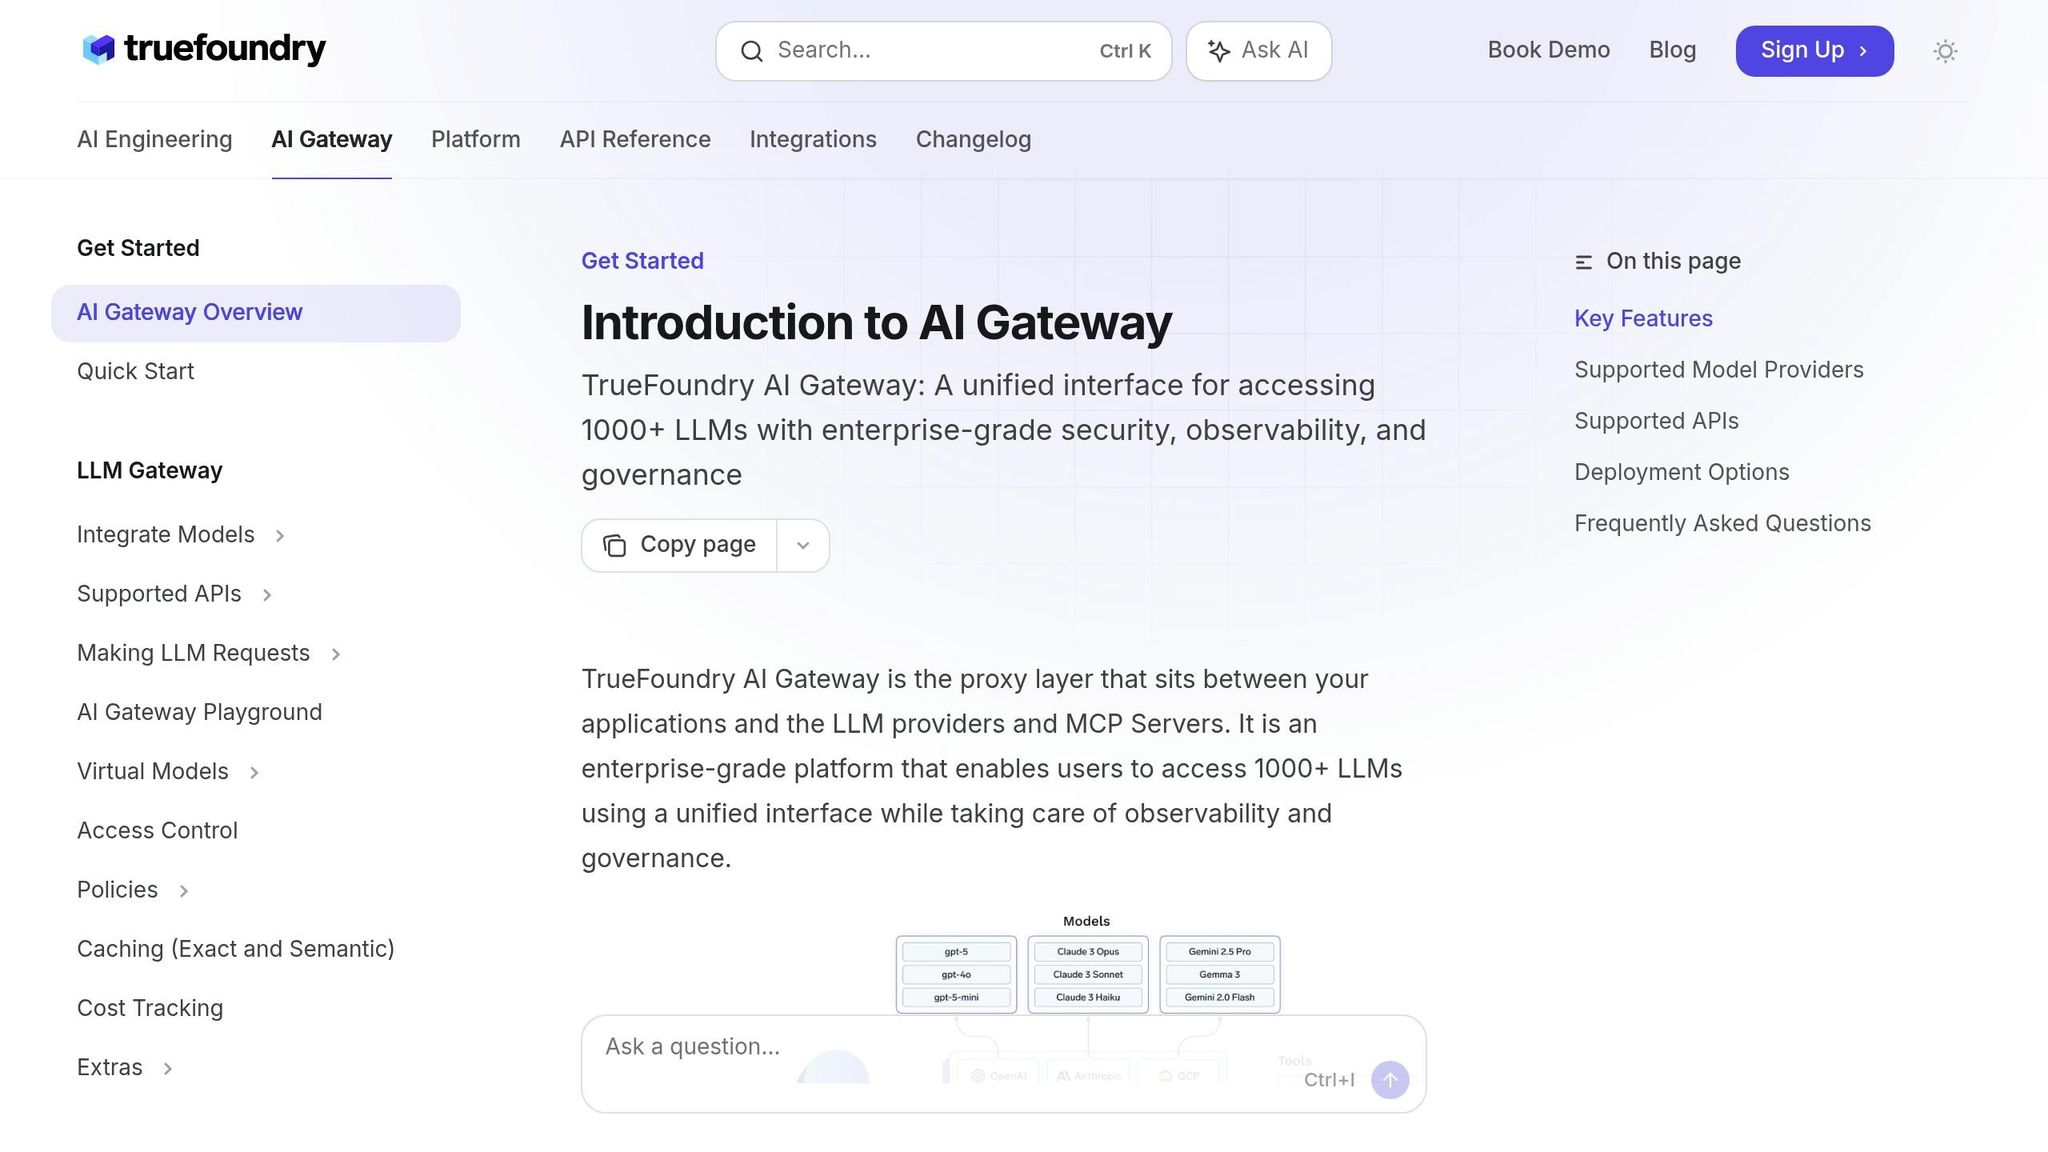Click the LLM Gateway sidebar heading
Viewport: 2048px width, 1152px height.
point(149,470)
